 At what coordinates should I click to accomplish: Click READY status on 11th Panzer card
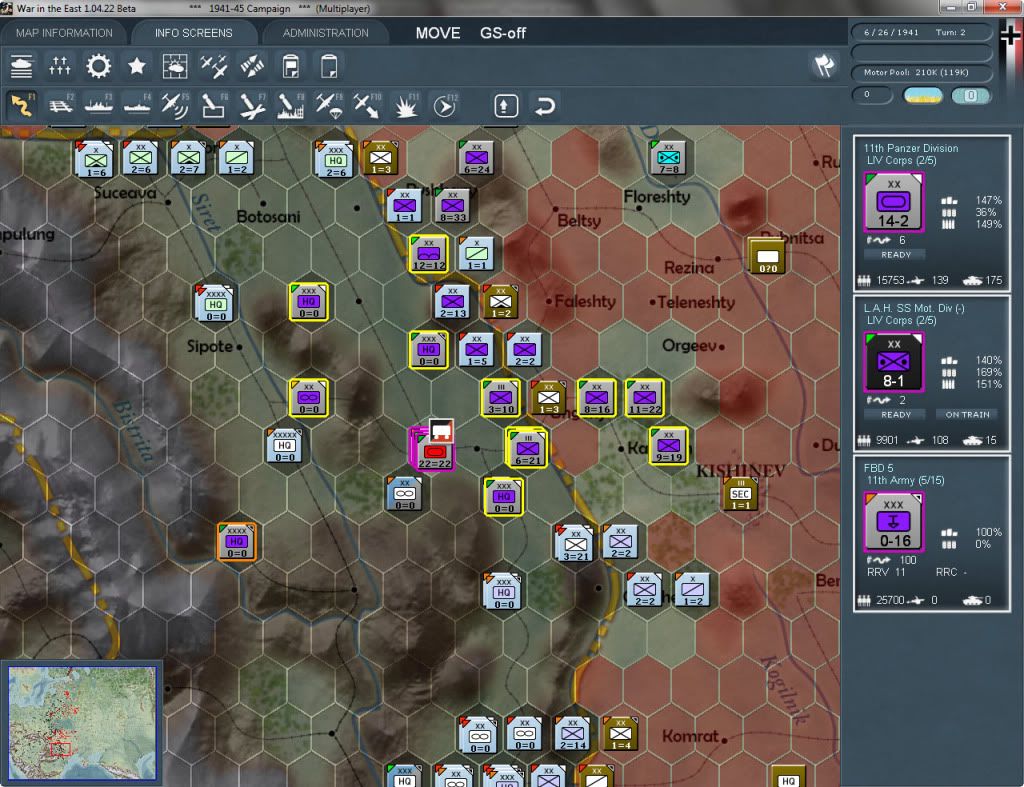coord(896,255)
